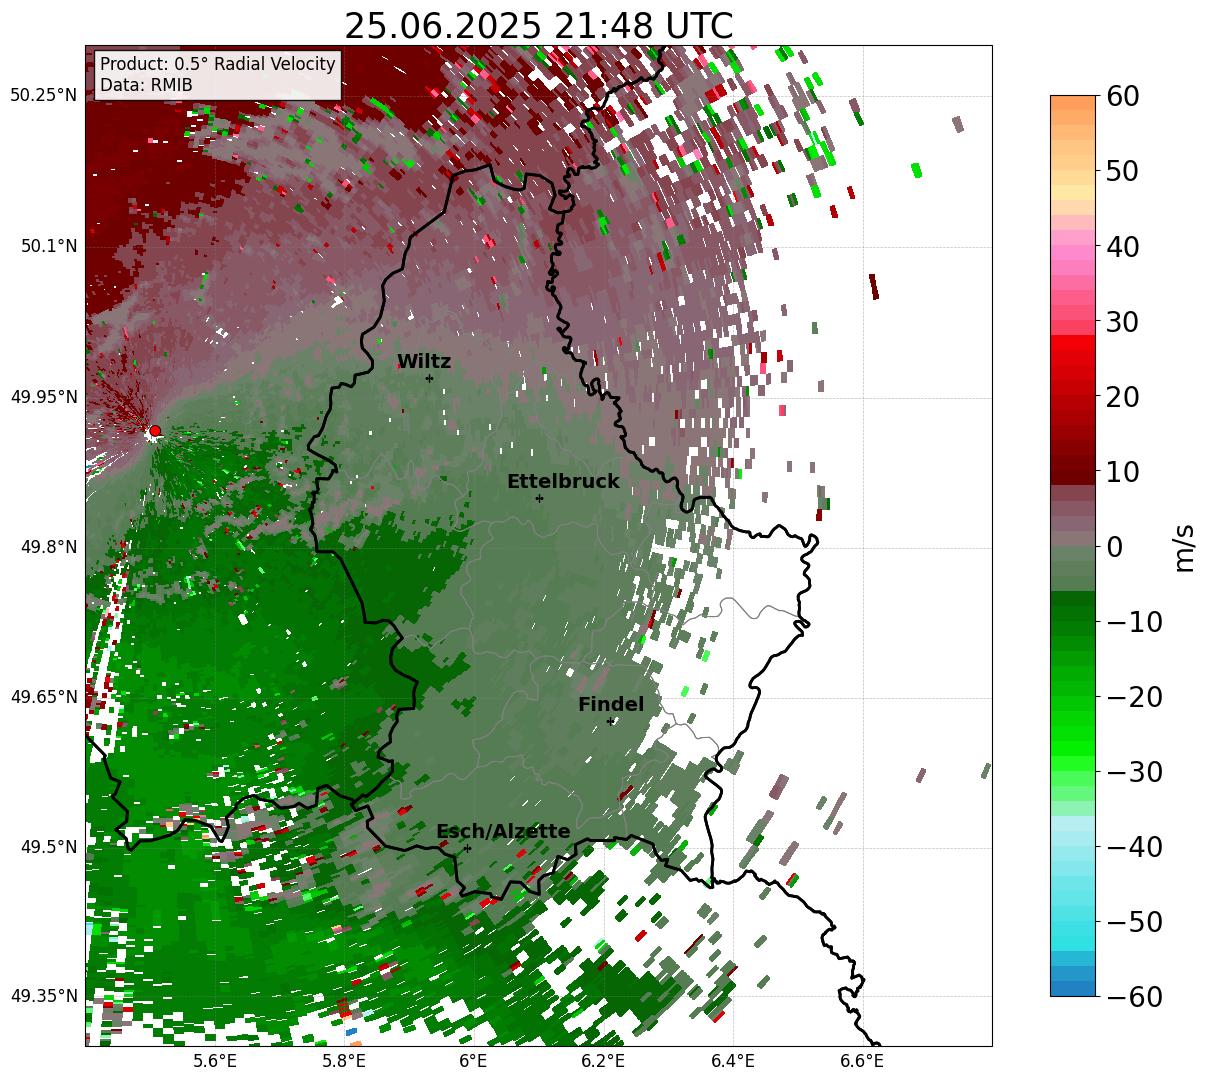Click the Data: RMIB text
This screenshot has height=1081, width=1207.
tap(146, 85)
